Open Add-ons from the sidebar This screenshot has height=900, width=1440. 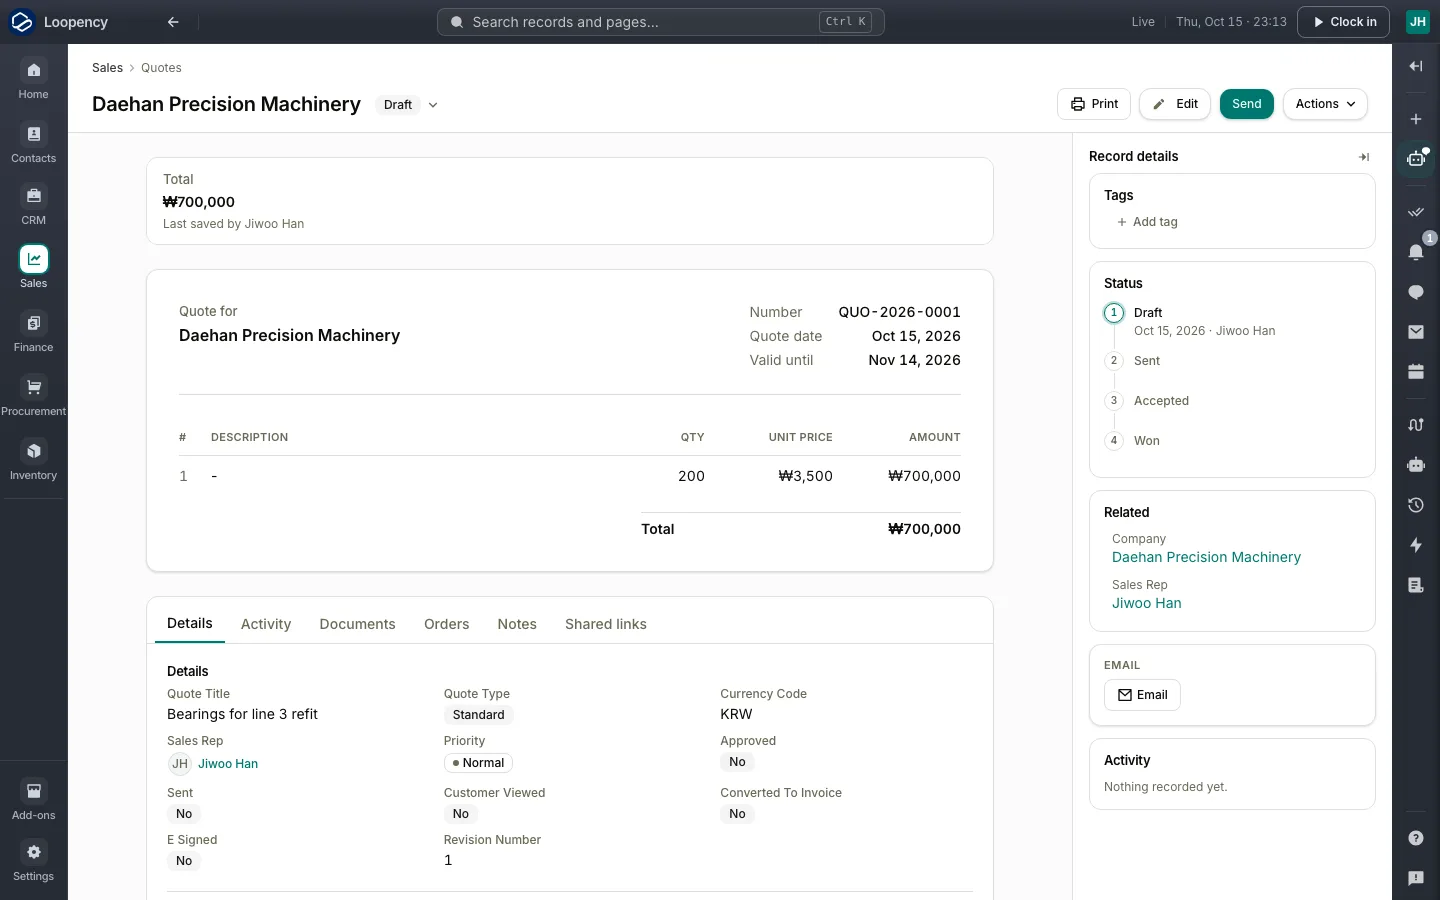(x=33, y=800)
